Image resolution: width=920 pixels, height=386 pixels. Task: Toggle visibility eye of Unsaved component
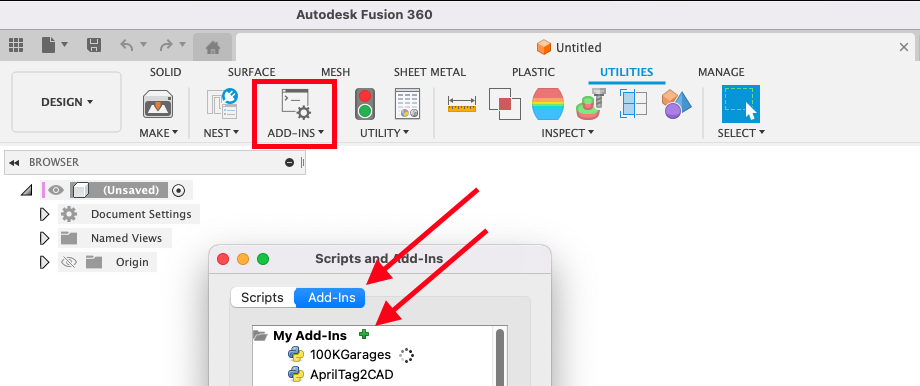56,190
